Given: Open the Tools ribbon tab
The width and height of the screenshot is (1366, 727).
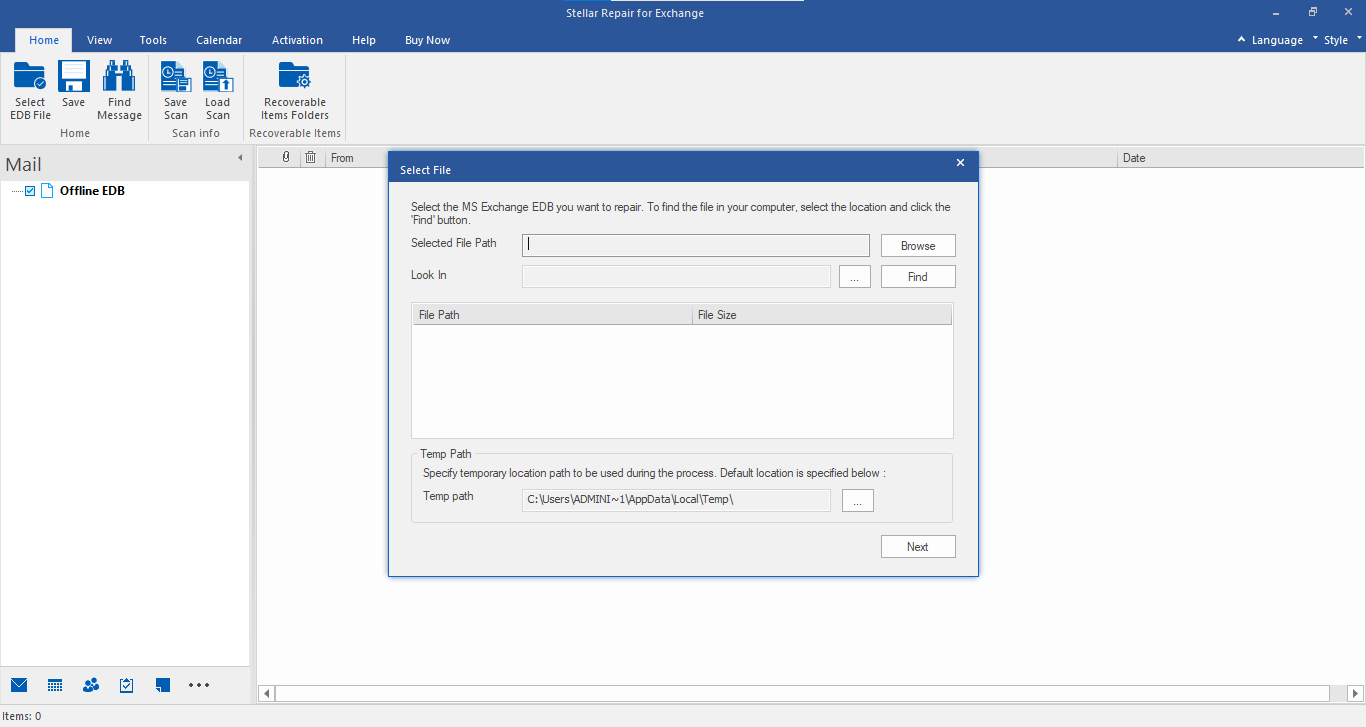Looking at the screenshot, I should (153, 40).
